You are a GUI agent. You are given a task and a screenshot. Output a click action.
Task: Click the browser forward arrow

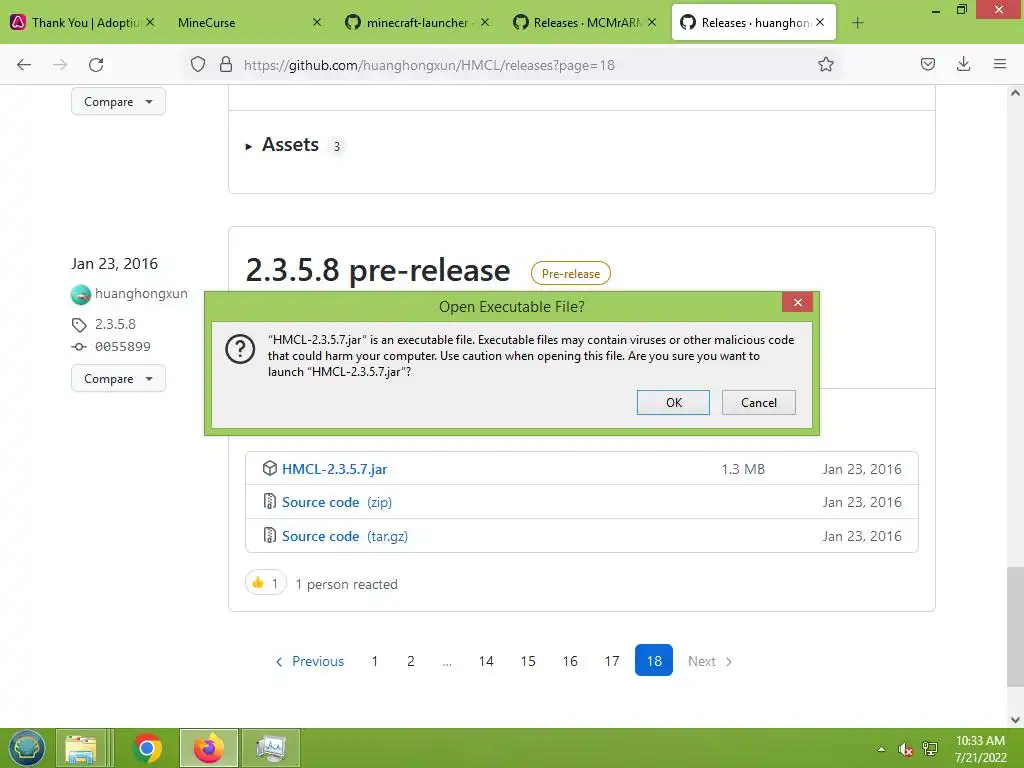click(x=60, y=65)
